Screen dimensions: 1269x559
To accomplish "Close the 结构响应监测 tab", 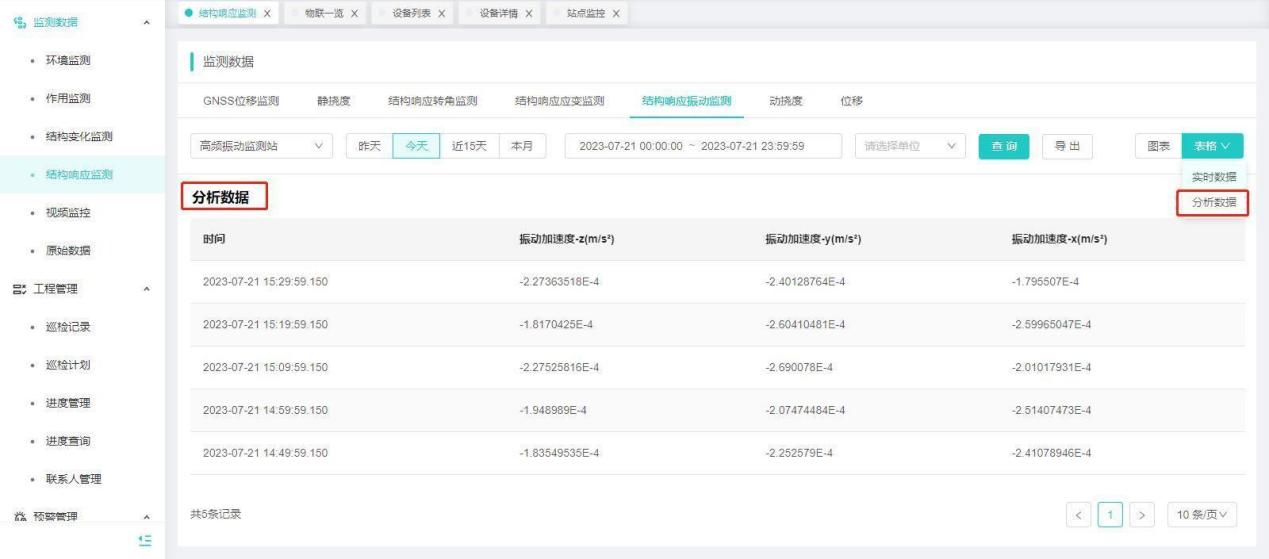I will pos(267,13).
